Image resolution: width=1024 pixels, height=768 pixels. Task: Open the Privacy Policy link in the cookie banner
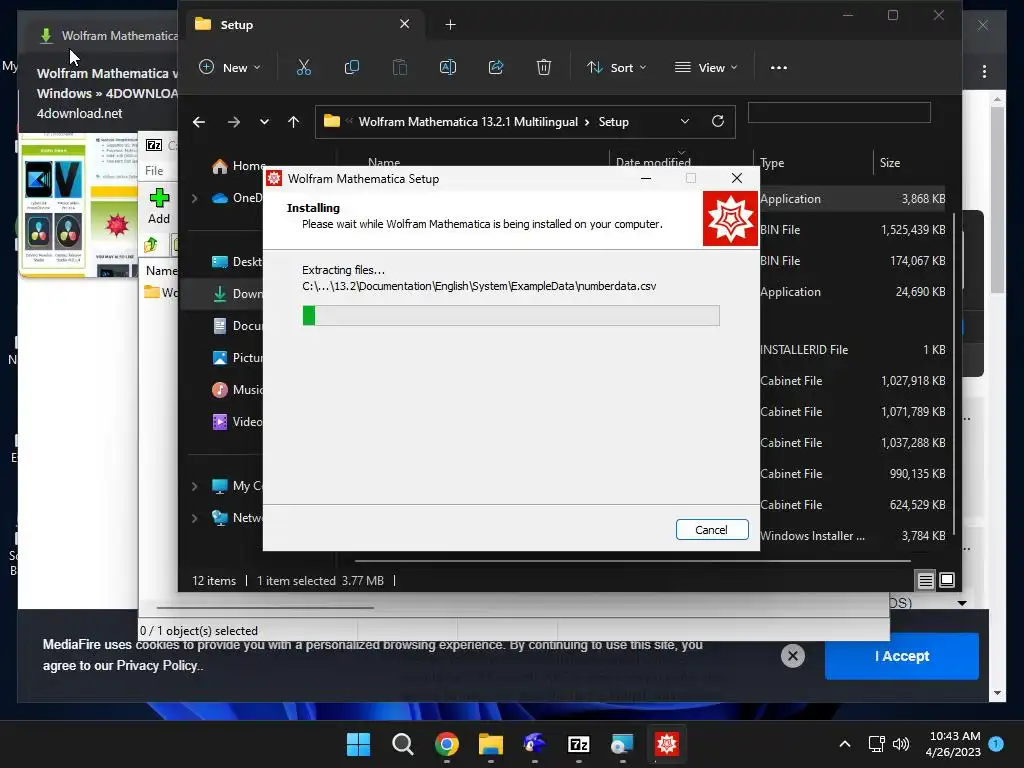[157, 665]
